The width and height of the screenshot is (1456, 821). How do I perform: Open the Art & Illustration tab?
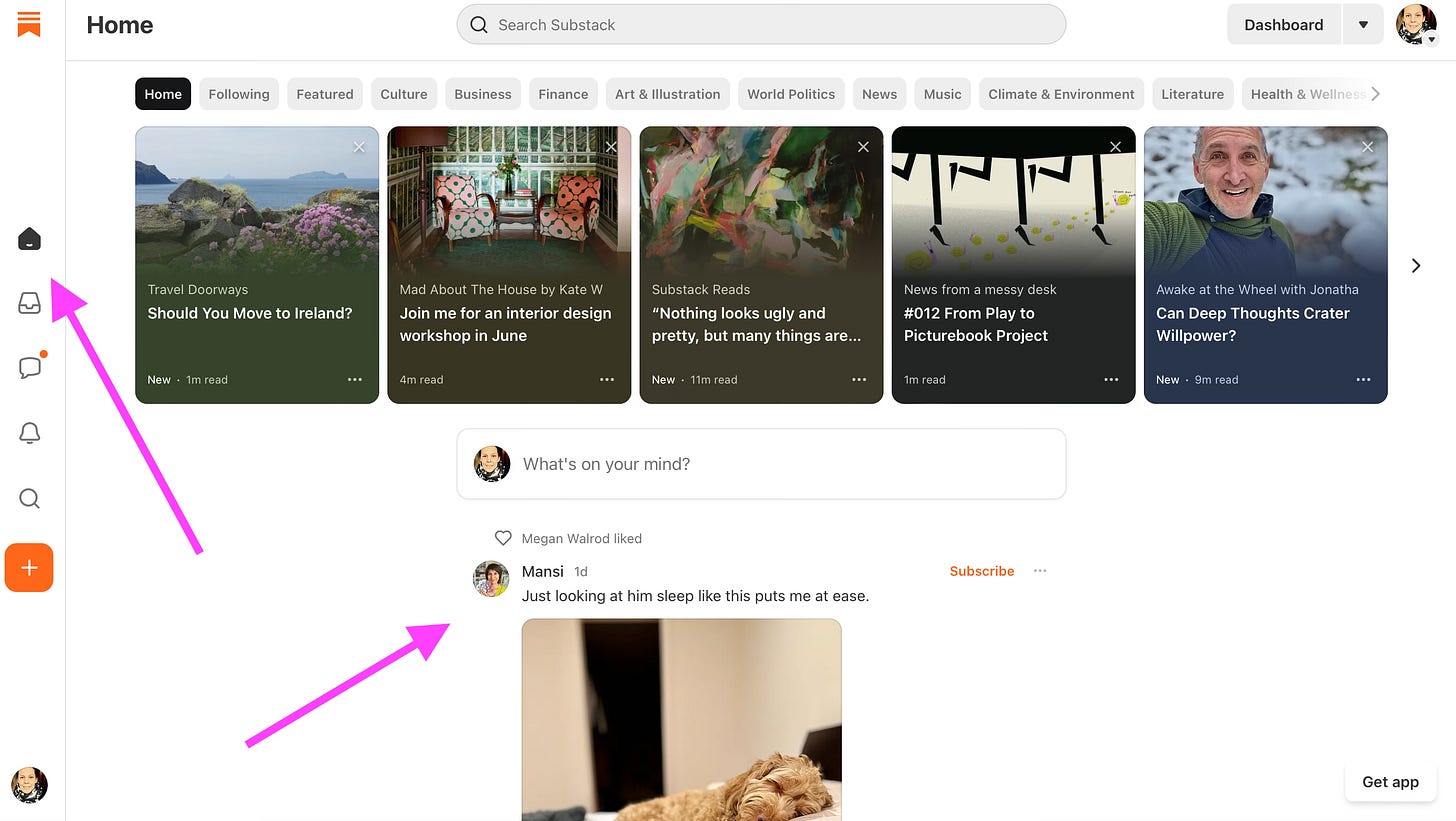[668, 94]
